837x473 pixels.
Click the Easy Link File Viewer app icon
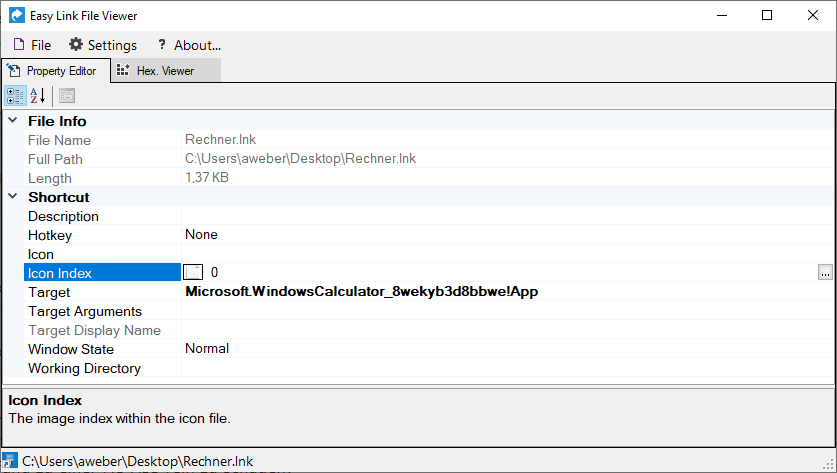point(17,16)
